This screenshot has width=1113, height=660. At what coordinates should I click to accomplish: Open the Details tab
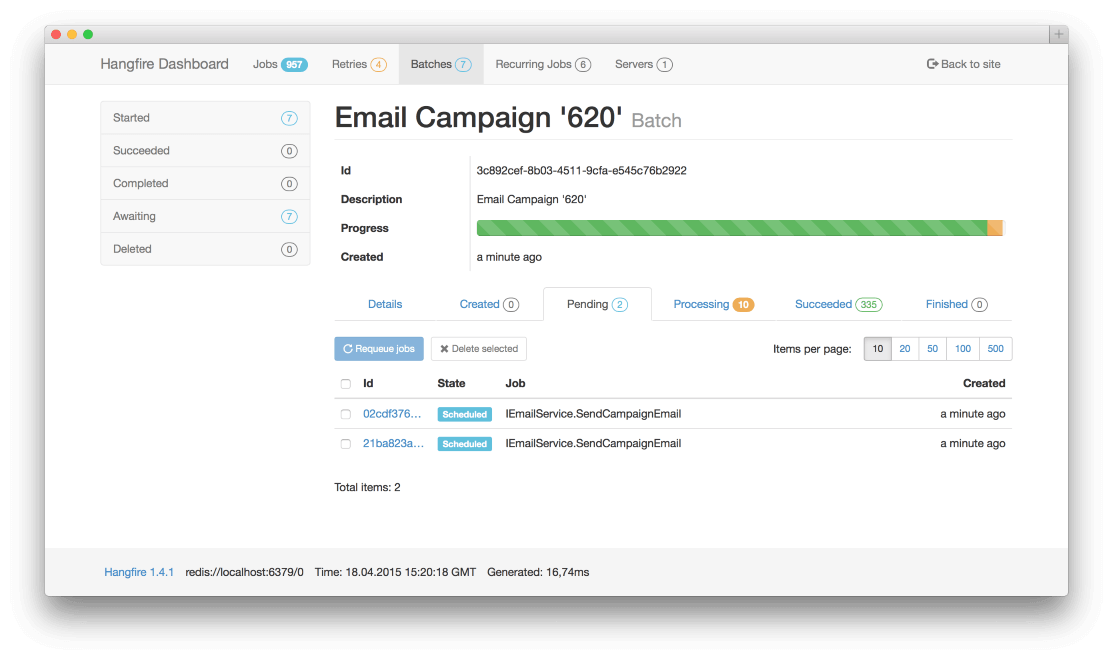tap(385, 304)
